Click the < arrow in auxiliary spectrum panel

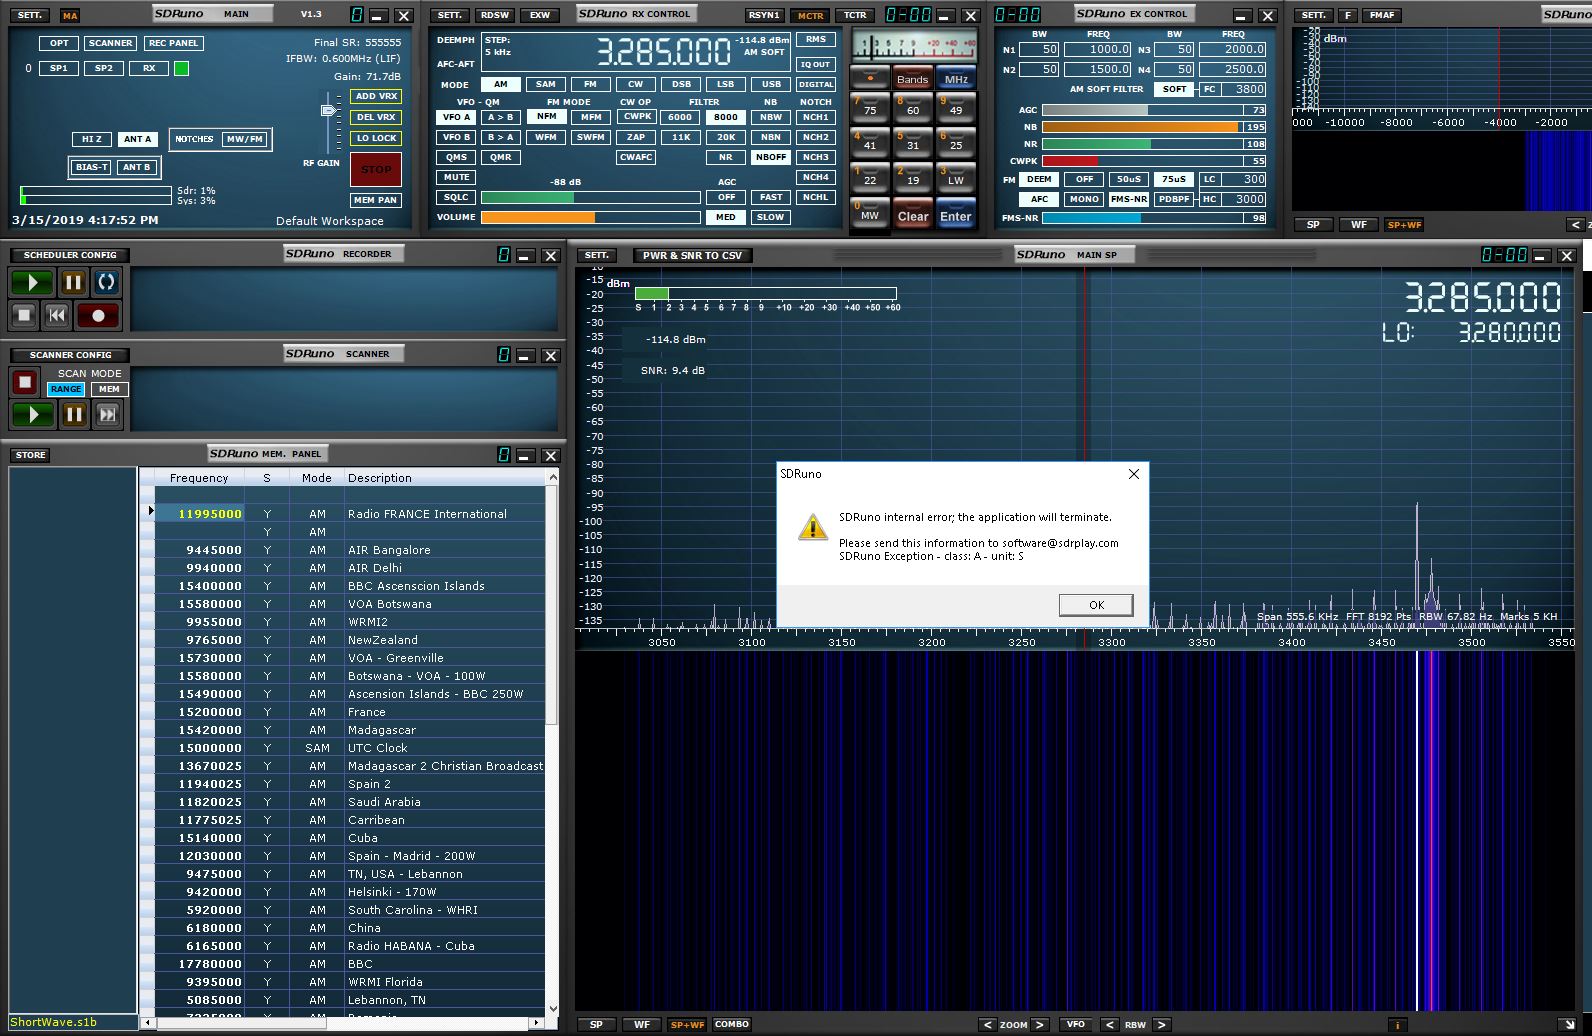tap(1575, 225)
